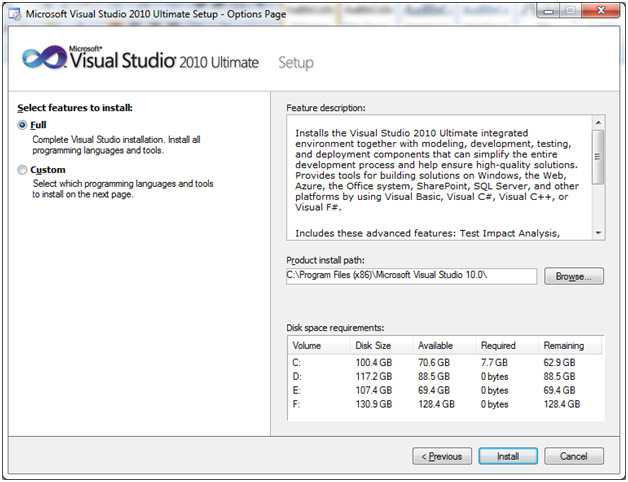Click the Install button
The height and width of the screenshot is (482, 628).
click(x=508, y=456)
